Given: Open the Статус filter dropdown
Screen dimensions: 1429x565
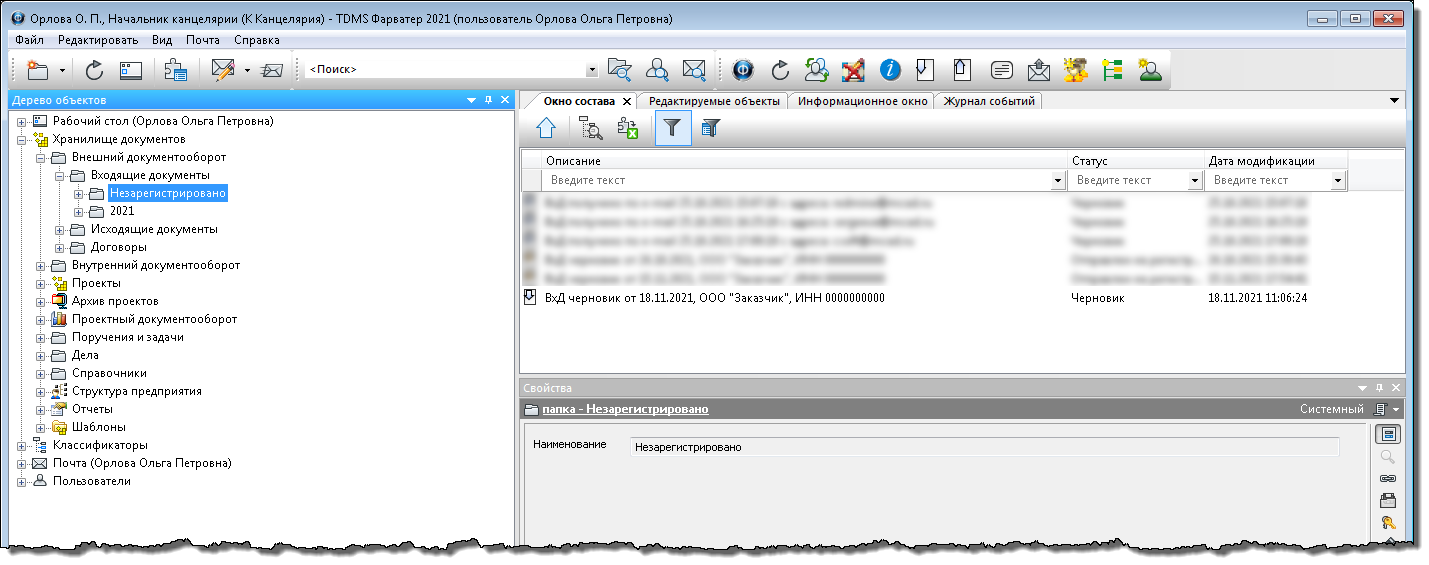Looking at the screenshot, I should coord(1194,181).
